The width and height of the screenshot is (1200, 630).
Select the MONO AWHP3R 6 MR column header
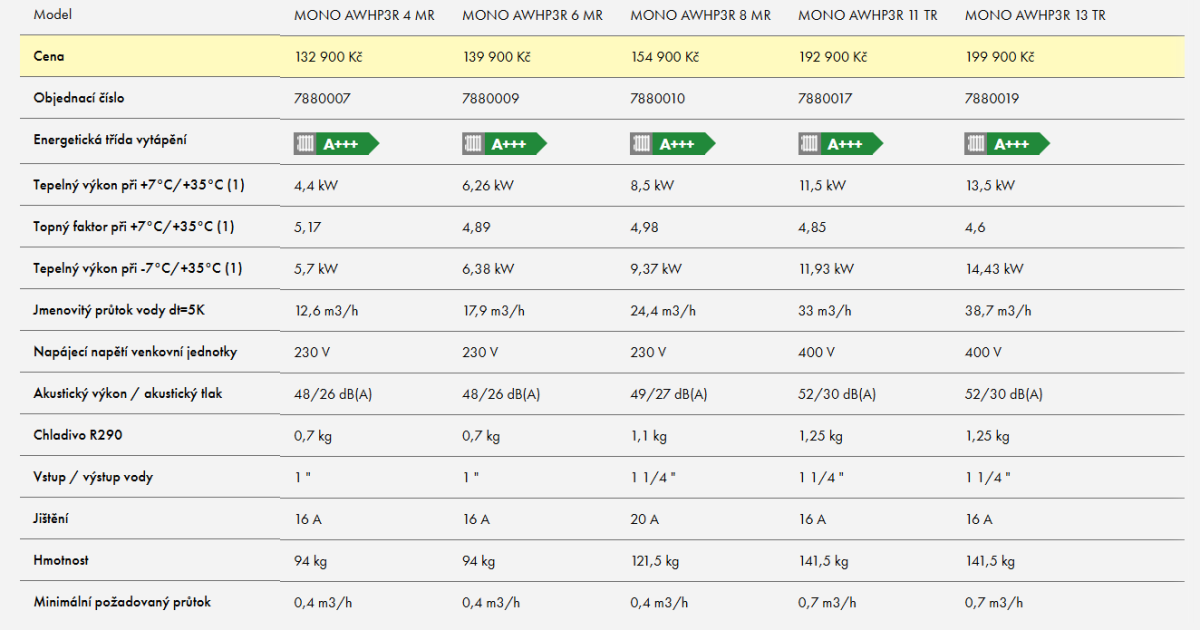click(532, 16)
